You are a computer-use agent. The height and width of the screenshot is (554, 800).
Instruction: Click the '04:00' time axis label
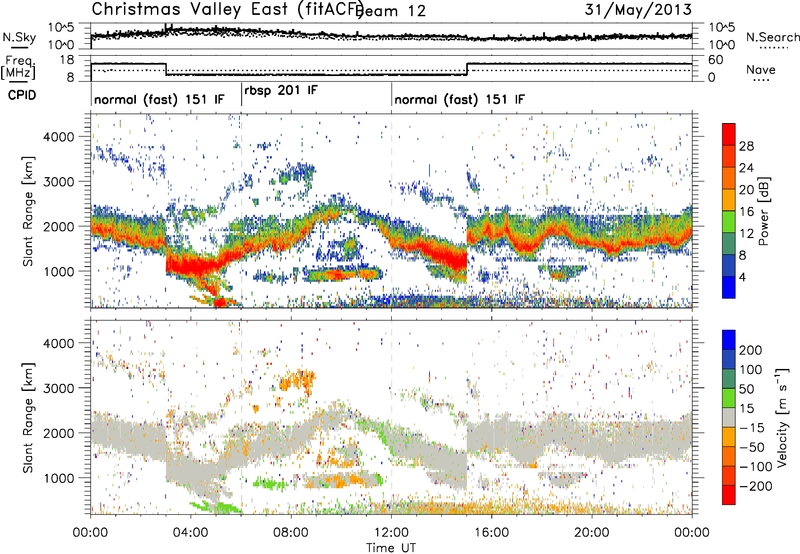click(x=191, y=533)
